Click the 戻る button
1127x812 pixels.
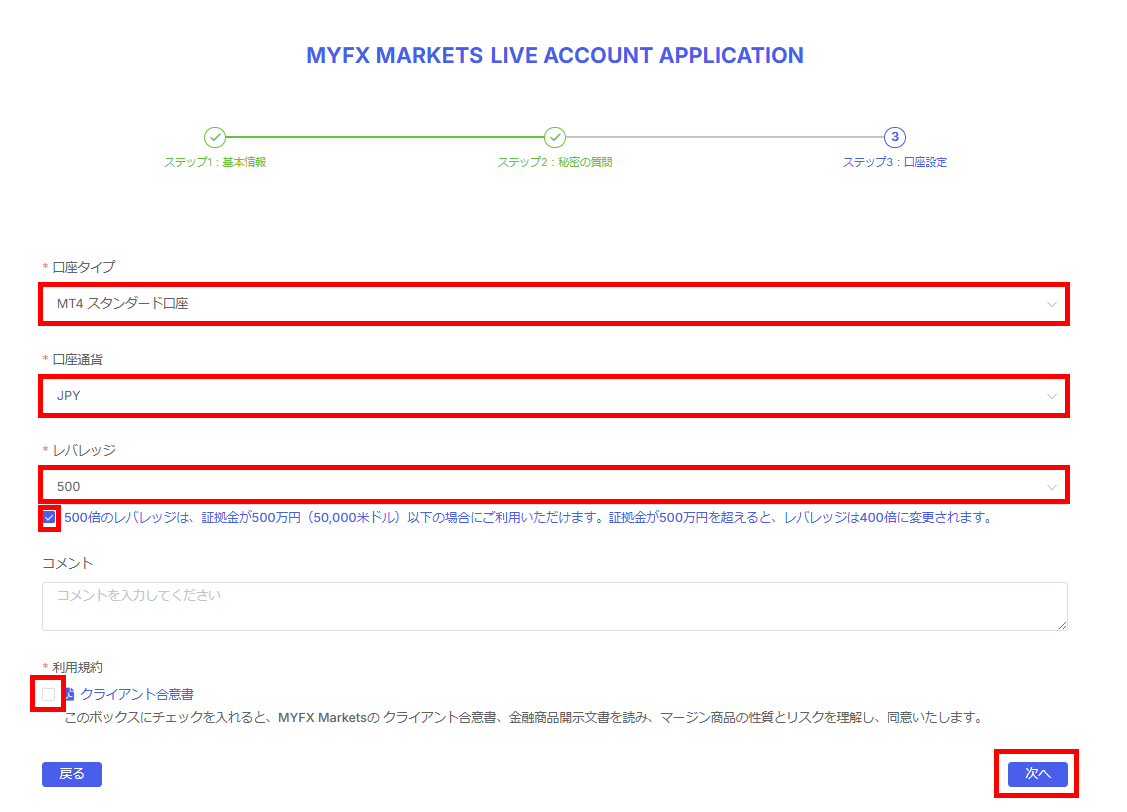coord(72,774)
